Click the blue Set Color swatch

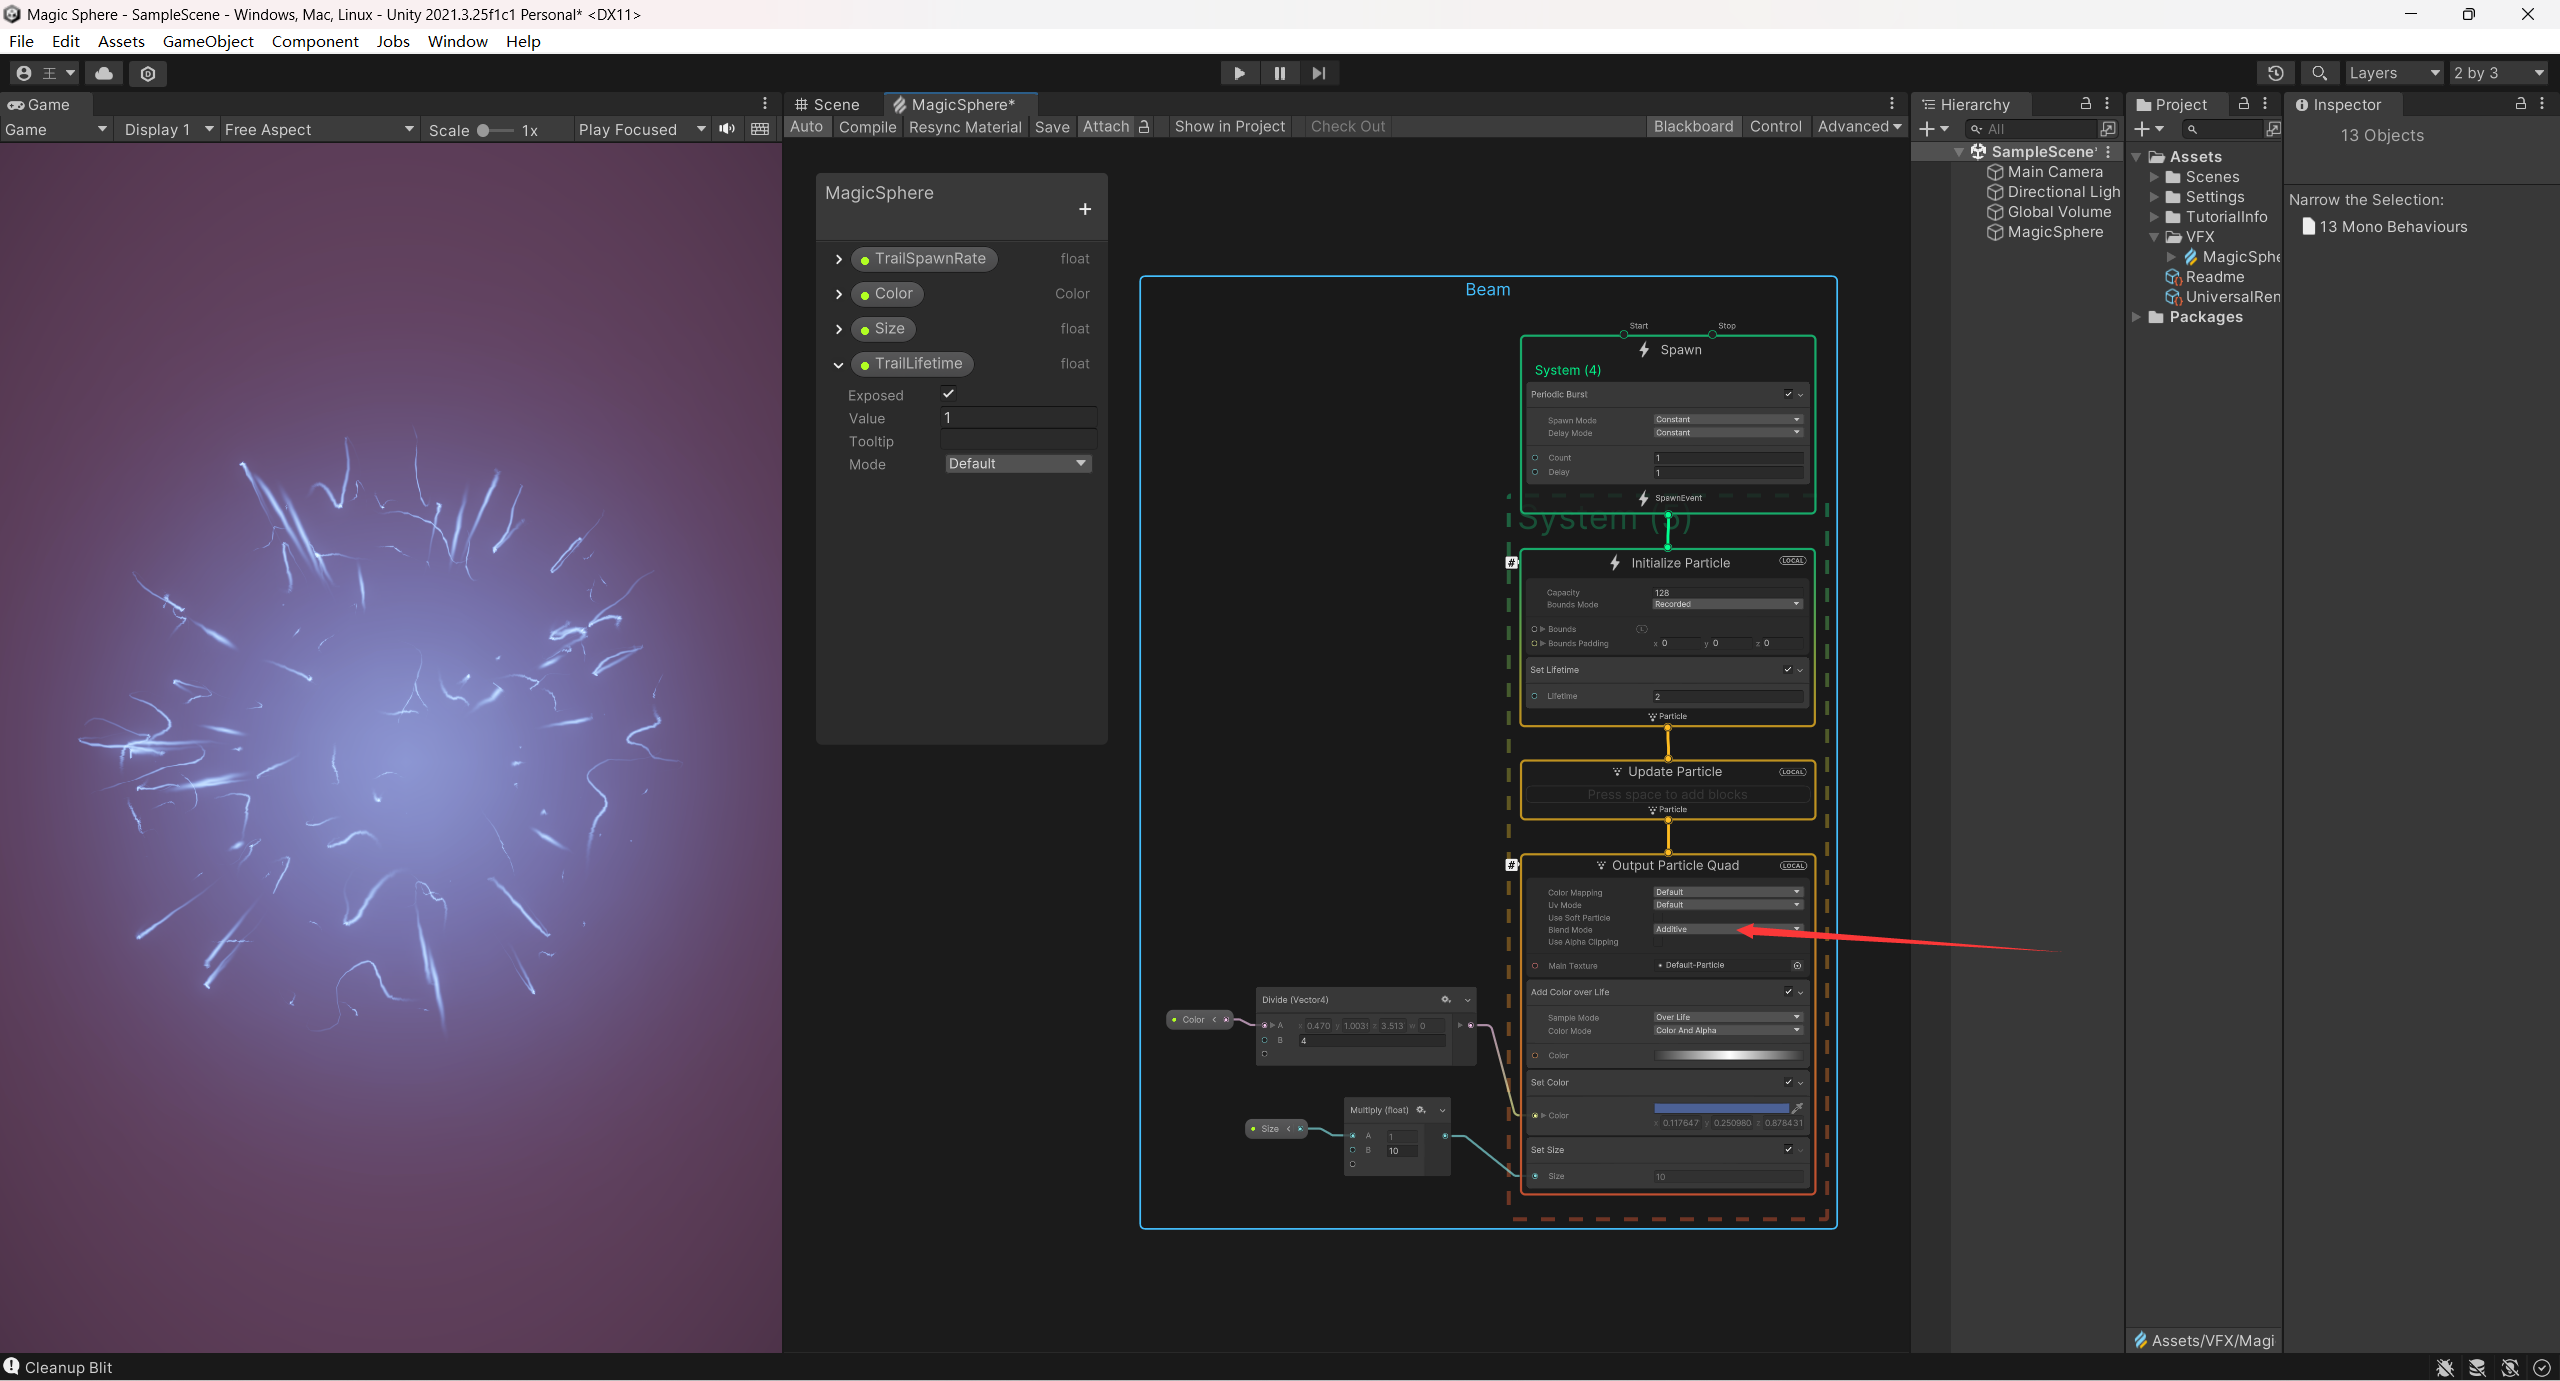1721,1108
